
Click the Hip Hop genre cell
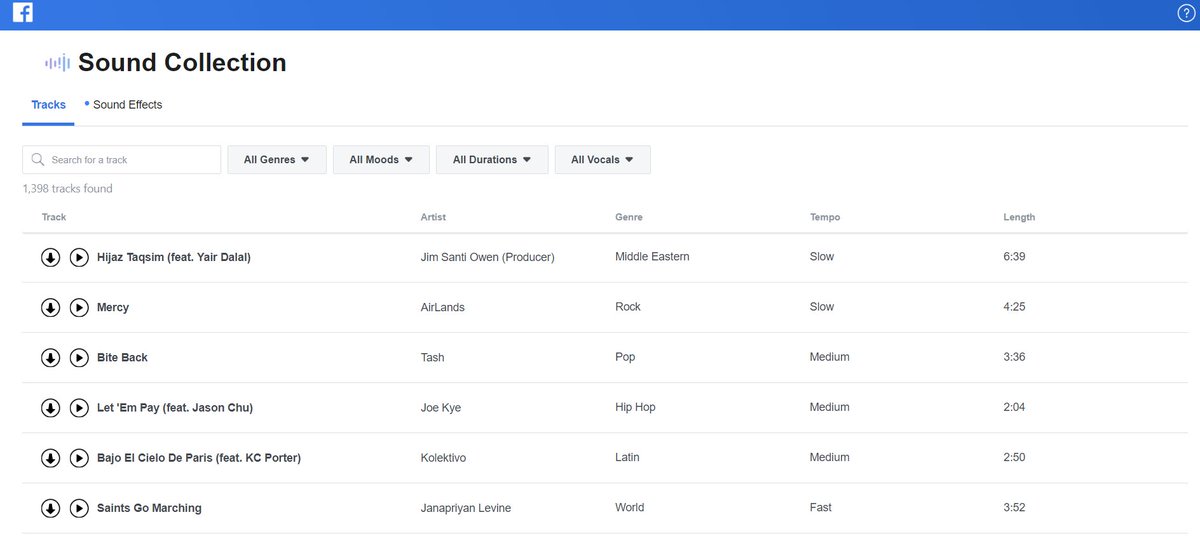point(635,407)
